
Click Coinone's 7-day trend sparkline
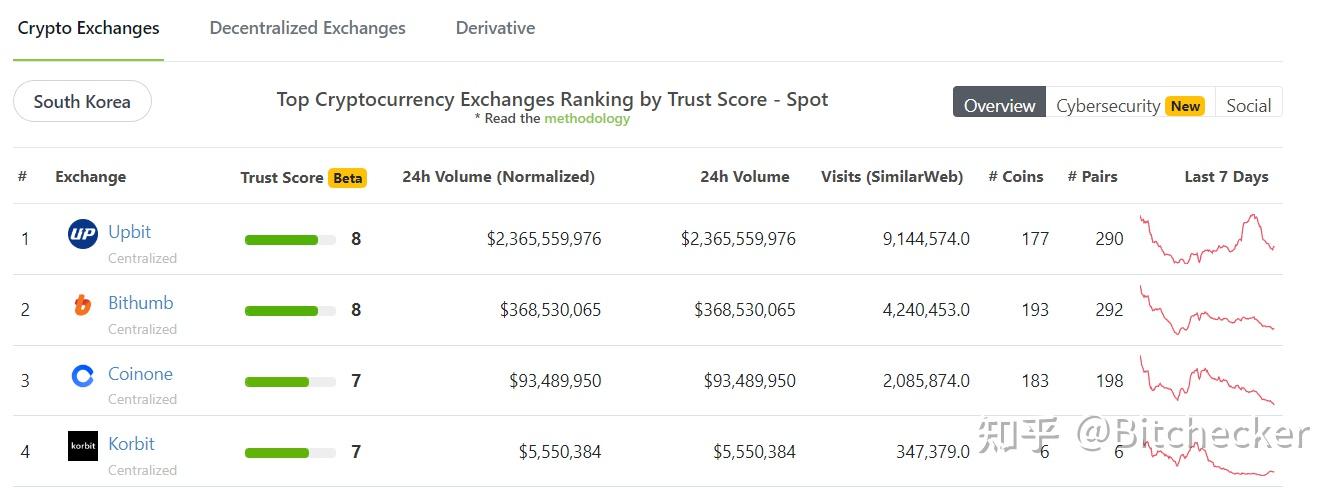click(x=1206, y=381)
